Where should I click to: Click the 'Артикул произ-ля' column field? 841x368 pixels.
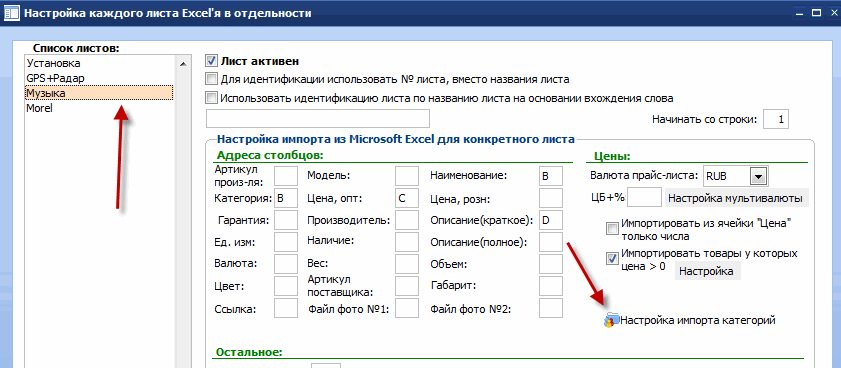click(x=285, y=176)
